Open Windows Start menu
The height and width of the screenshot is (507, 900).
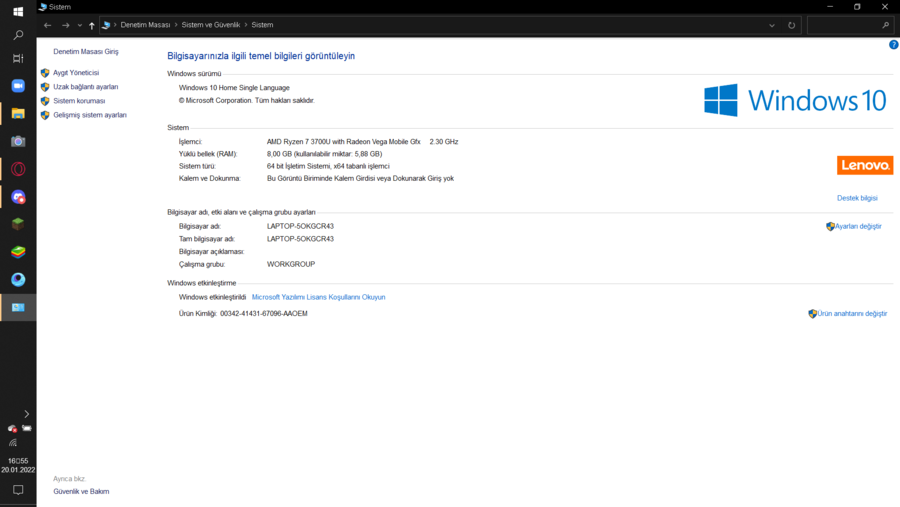pos(18,12)
